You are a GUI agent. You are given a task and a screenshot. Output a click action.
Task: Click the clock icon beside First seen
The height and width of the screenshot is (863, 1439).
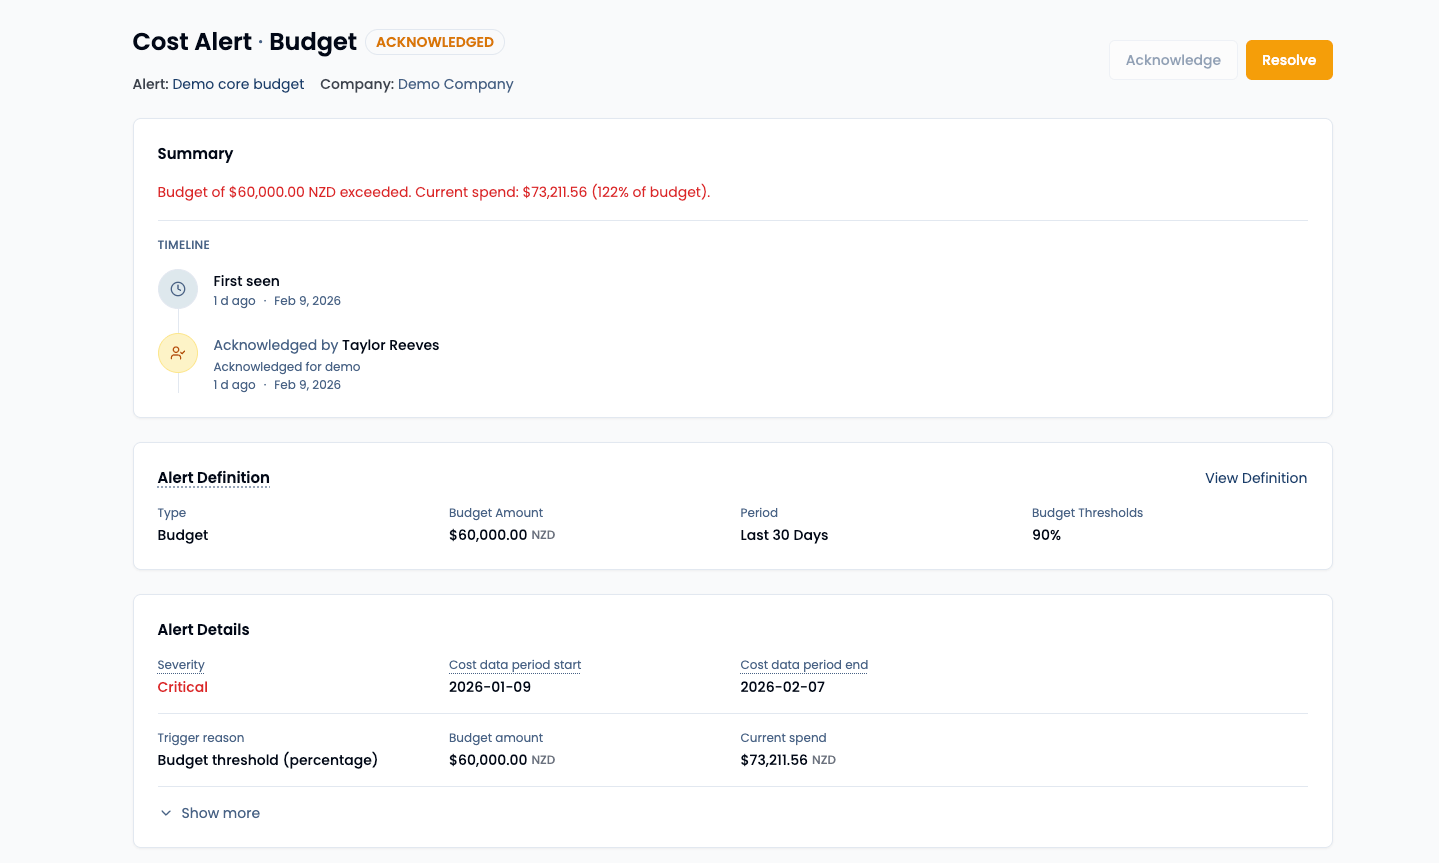point(177,289)
